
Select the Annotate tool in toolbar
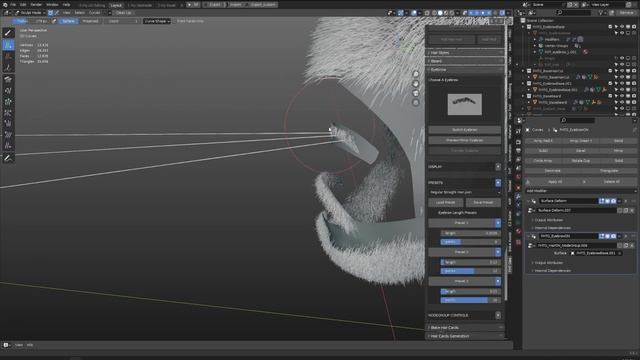[8, 158]
